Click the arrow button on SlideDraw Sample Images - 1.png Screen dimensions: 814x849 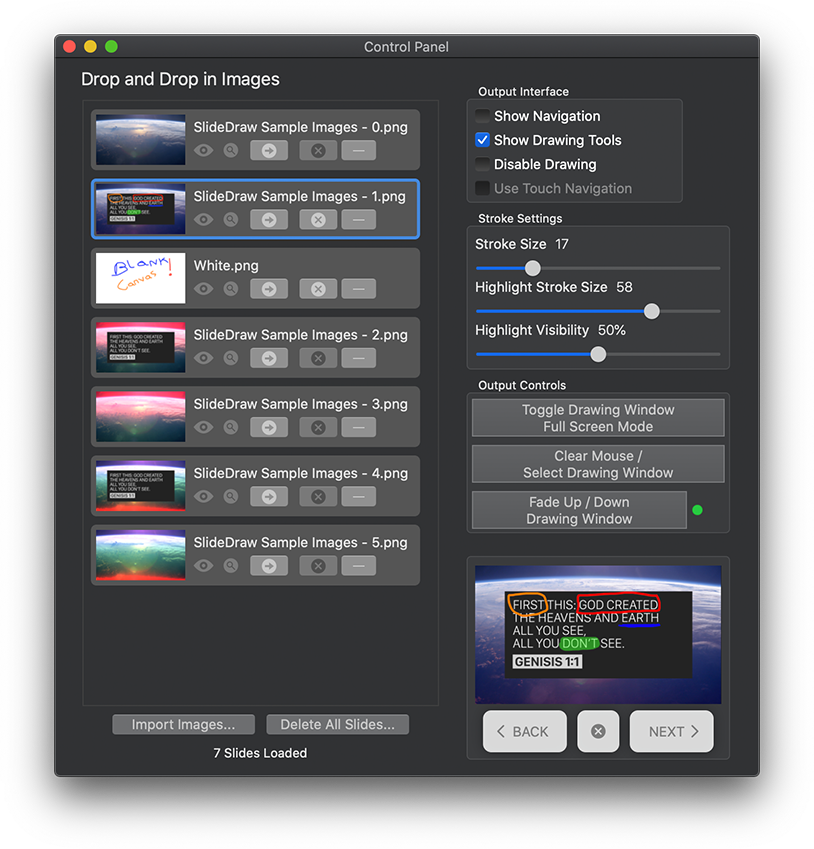point(269,220)
